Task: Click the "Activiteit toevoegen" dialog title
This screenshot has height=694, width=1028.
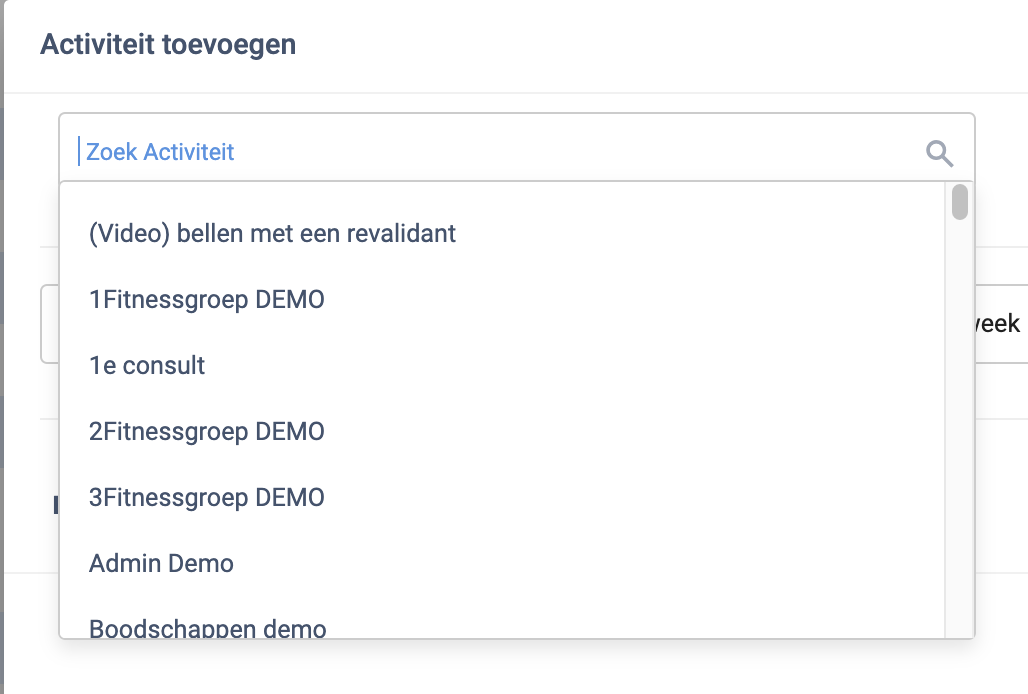Action: coord(167,45)
